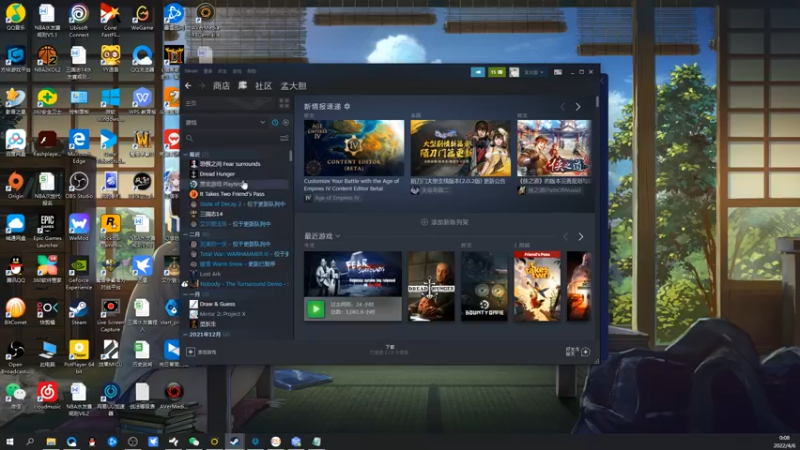
Task: Open the 商店 store tab
Action: (221, 86)
